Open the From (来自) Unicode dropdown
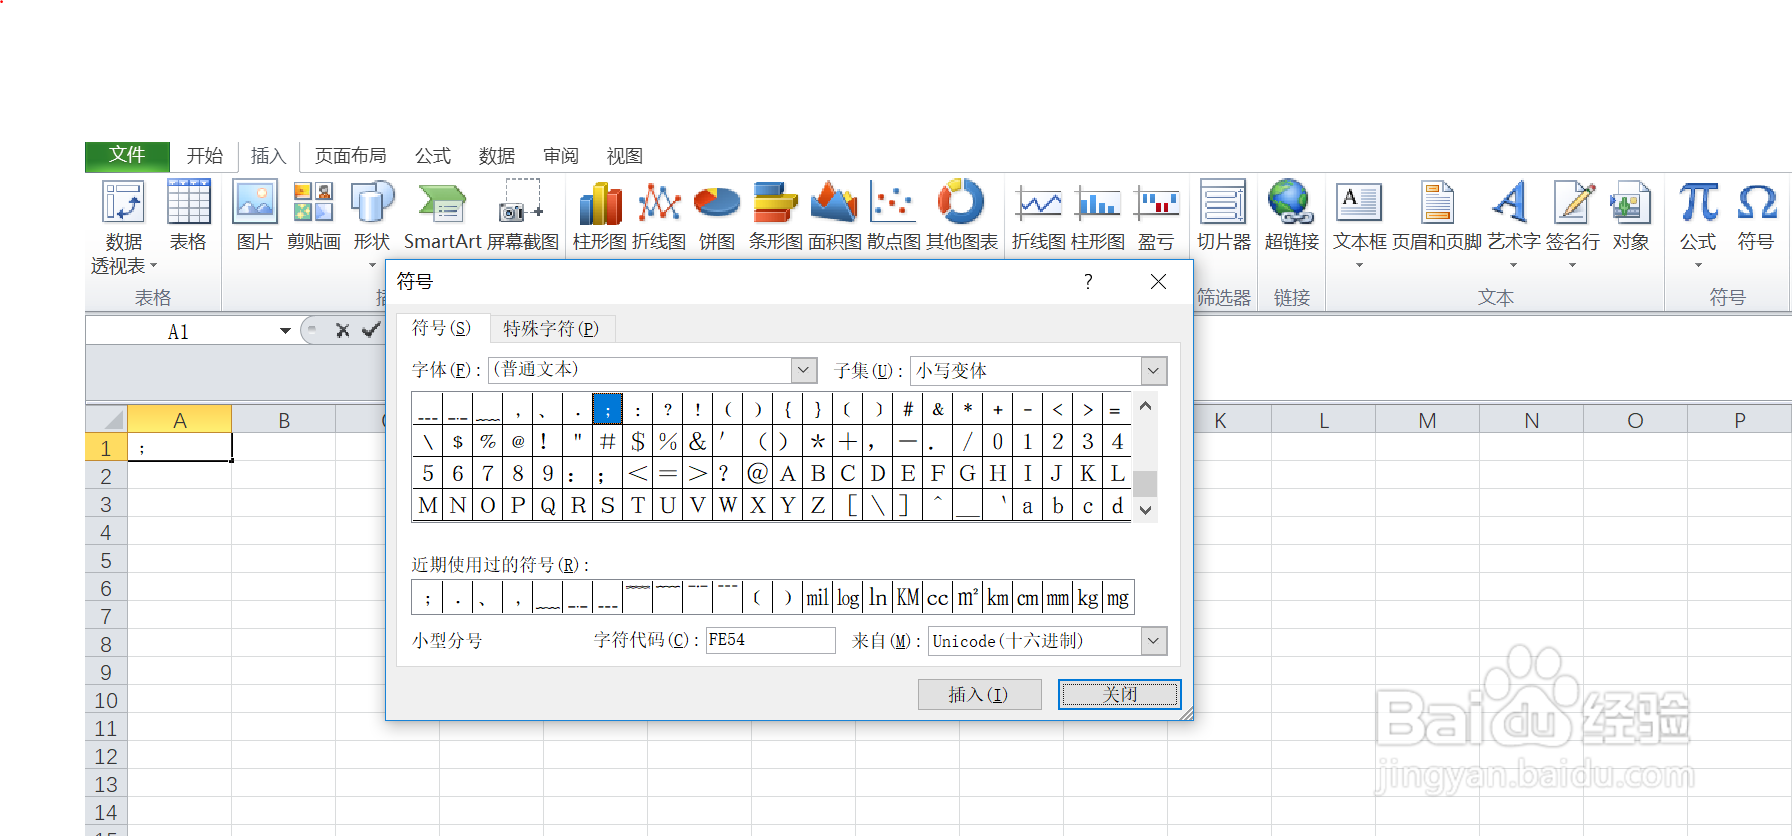The image size is (1792, 836). point(1154,640)
